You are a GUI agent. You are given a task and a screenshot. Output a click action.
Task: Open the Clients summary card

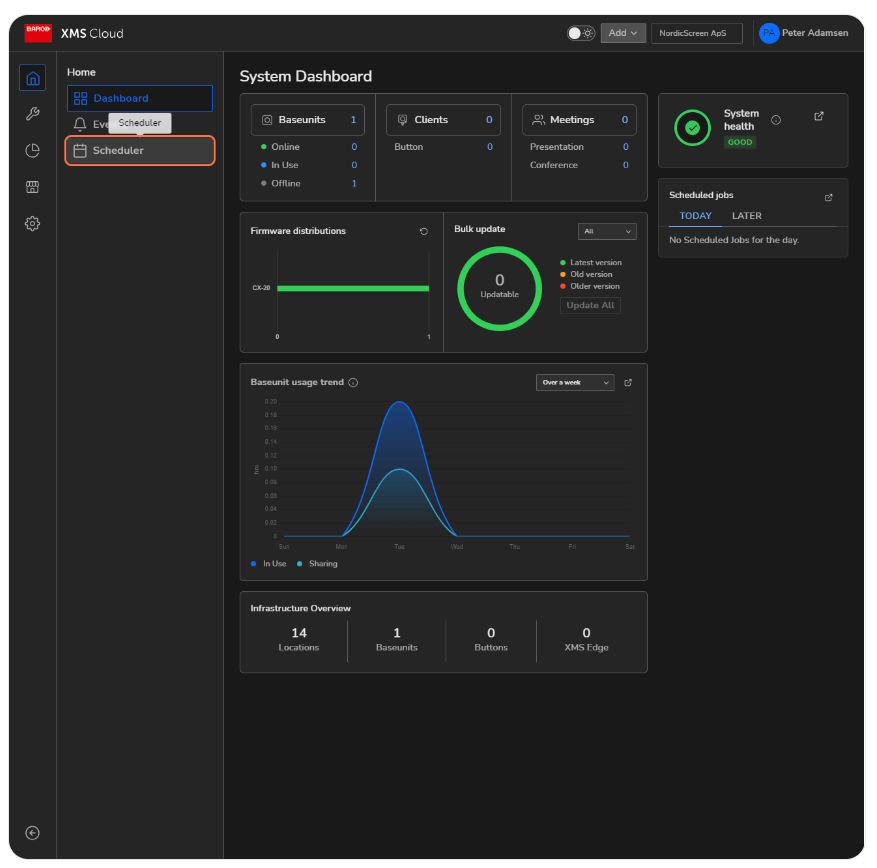[443, 120]
